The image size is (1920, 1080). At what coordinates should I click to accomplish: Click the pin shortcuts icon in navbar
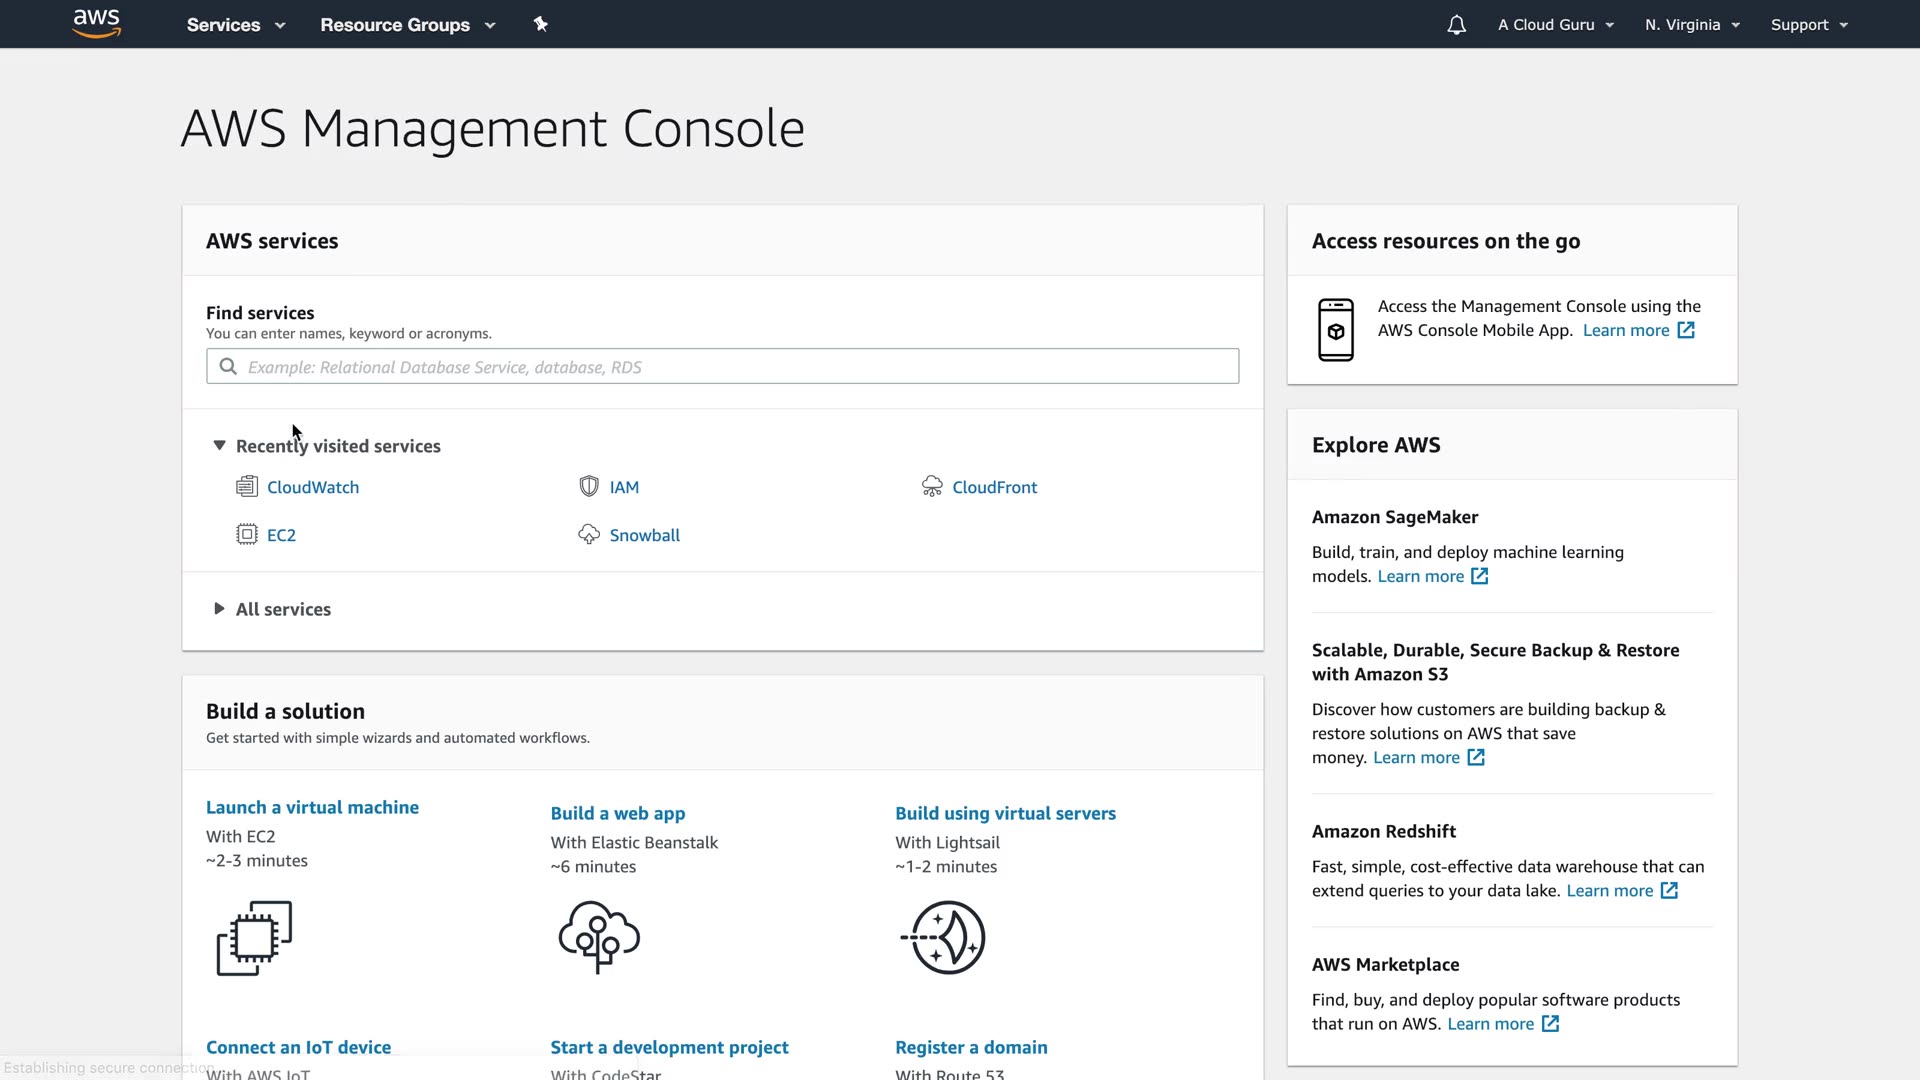(540, 24)
